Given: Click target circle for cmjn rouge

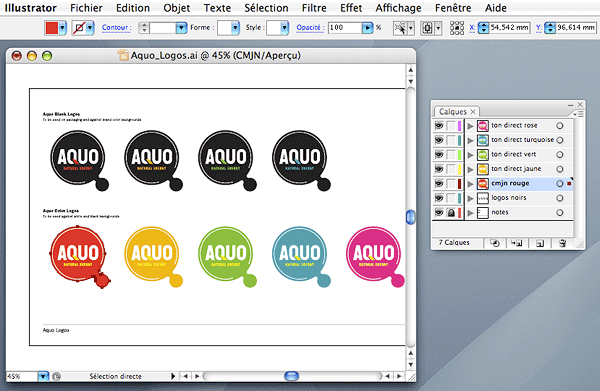Looking at the screenshot, I should 560,184.
